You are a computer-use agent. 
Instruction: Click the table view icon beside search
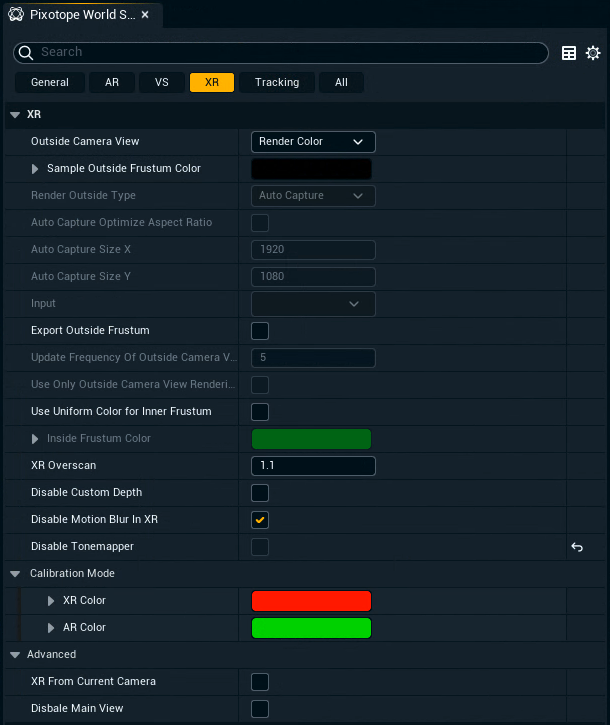569,53
